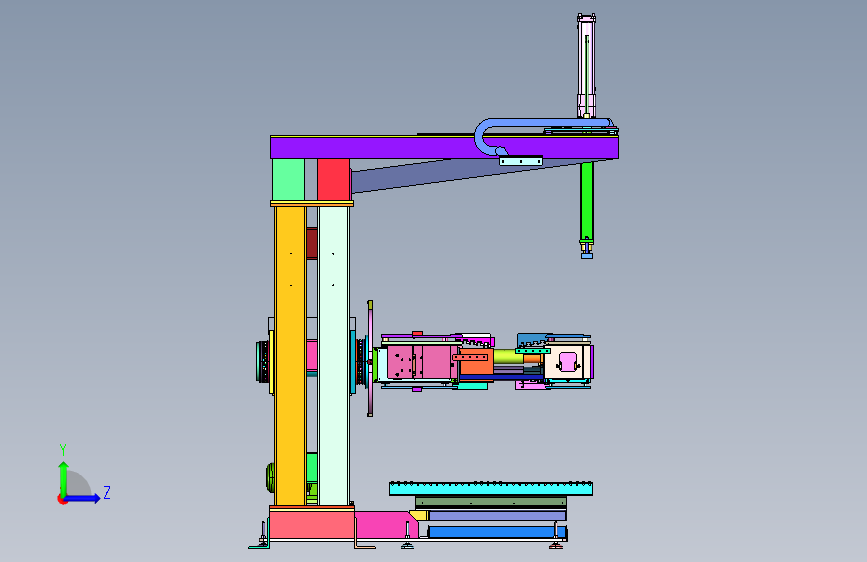Select the green vertical cylinder rod under the beam
The height and width of the screenshot is (562, 867).
(x=587, y=200)
